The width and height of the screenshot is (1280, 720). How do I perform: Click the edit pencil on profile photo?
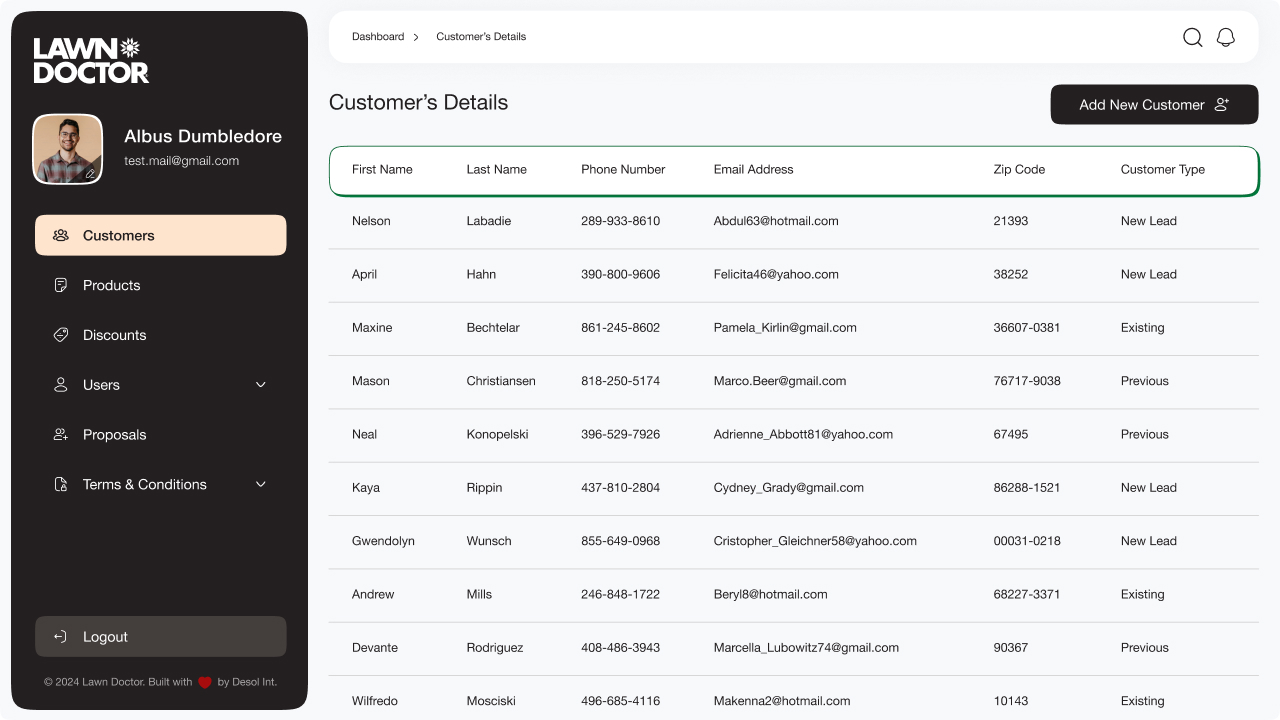[90, 173]
